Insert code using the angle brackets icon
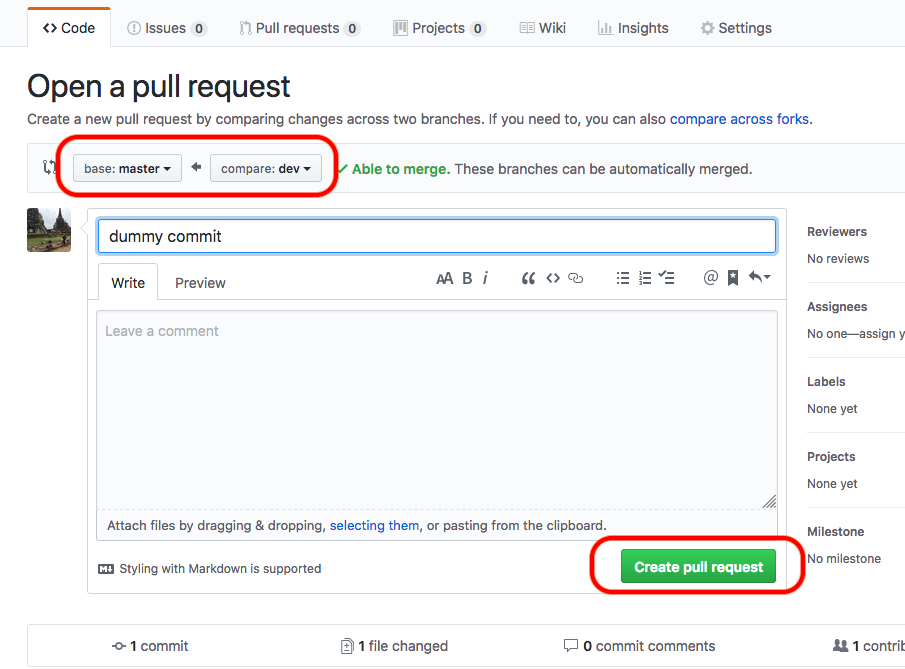The image size is (905, 669). [x=553, y=278]
